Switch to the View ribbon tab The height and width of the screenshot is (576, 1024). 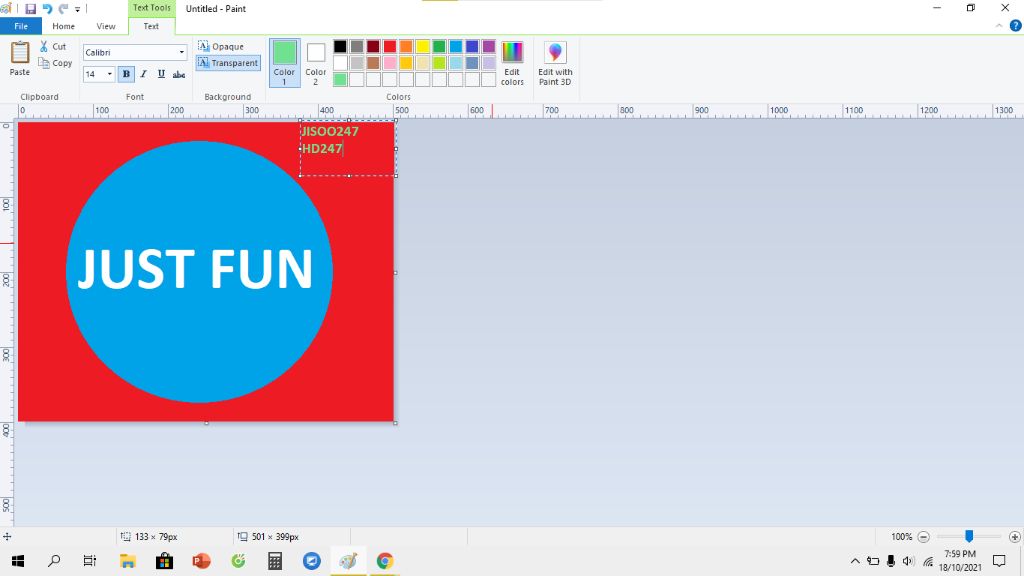(106, 26)
